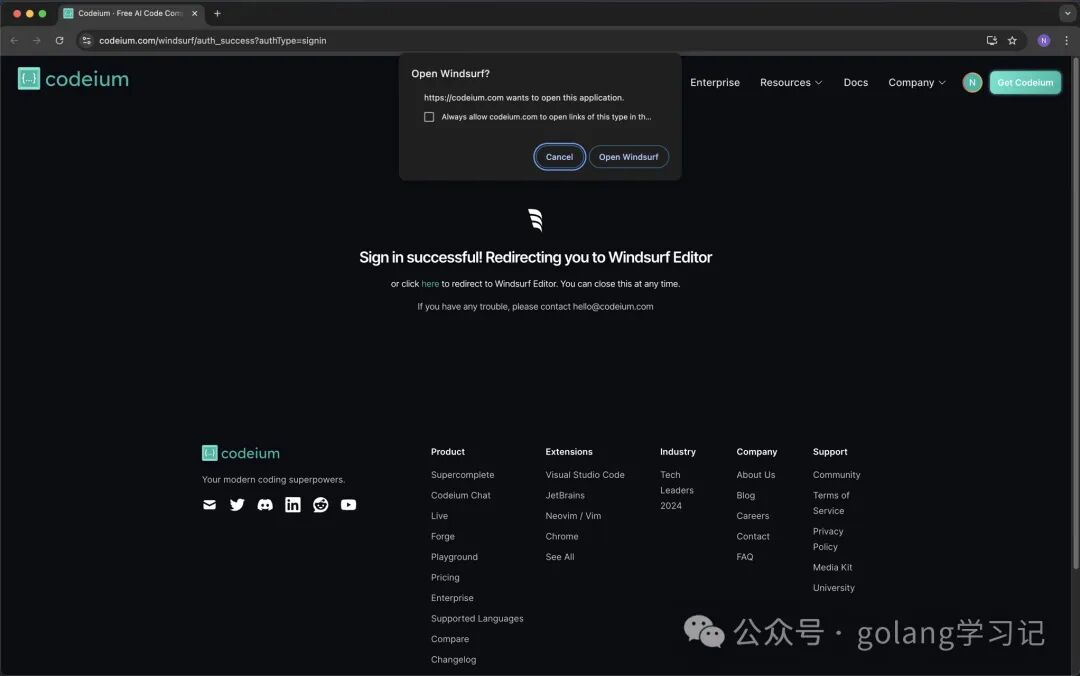
Task: Select the Codeium browser tab
Action: [129, 13]
